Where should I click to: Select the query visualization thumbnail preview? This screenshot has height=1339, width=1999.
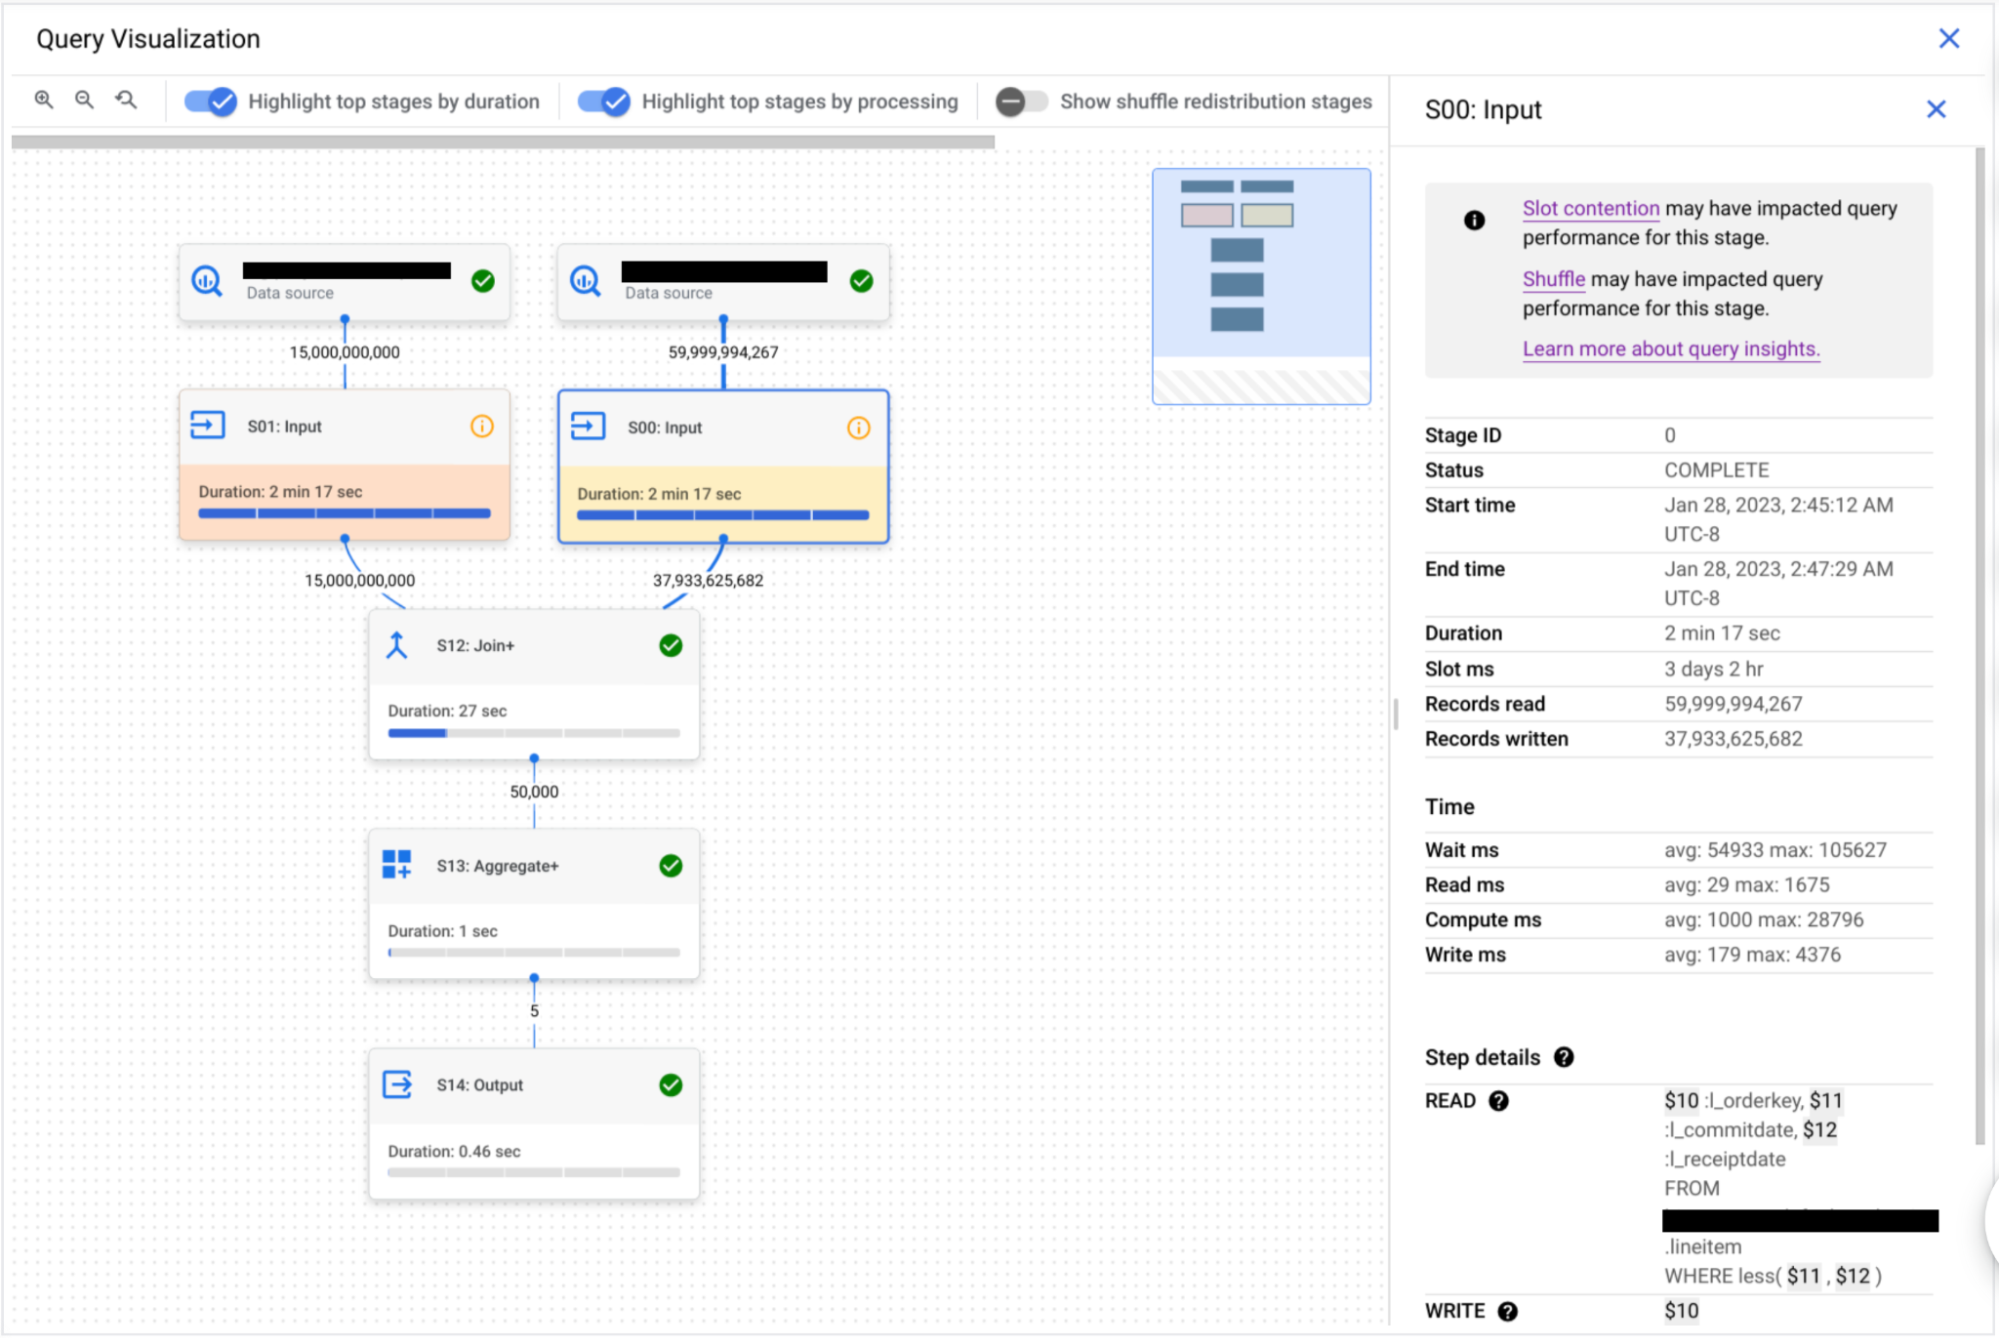tap(1262, 284)
